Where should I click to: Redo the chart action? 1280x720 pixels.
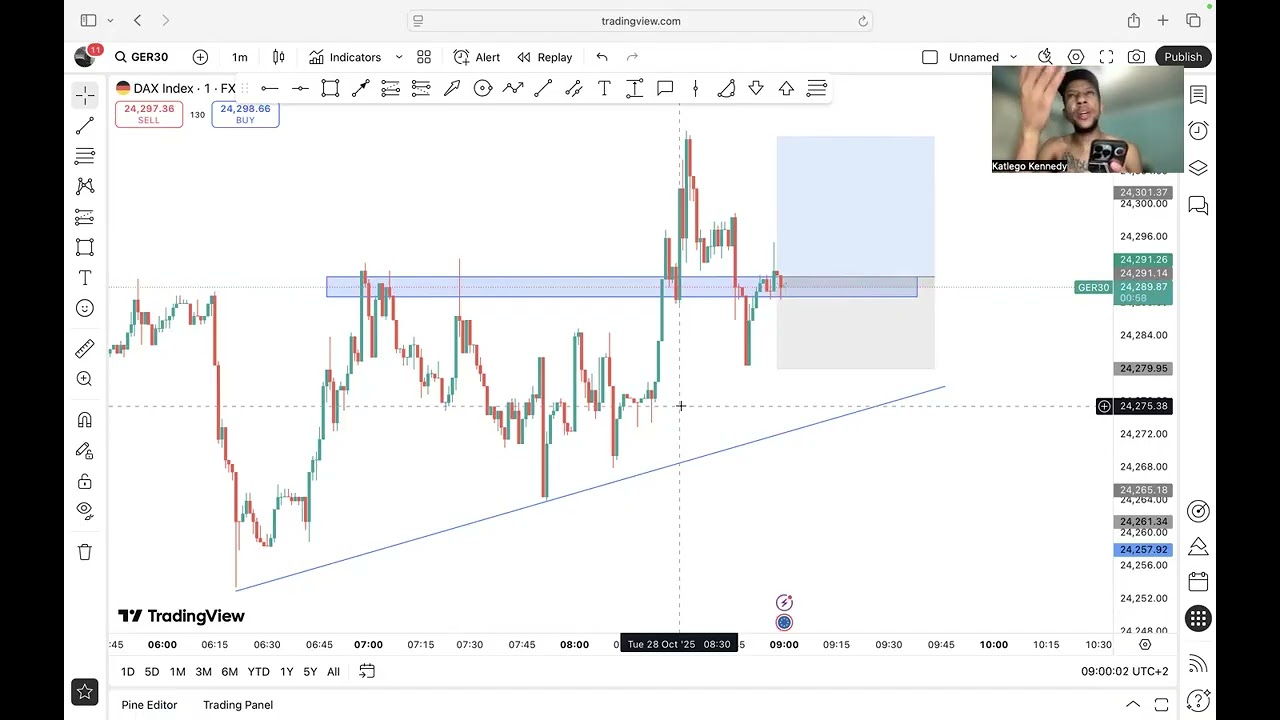[x=632, y=57]
